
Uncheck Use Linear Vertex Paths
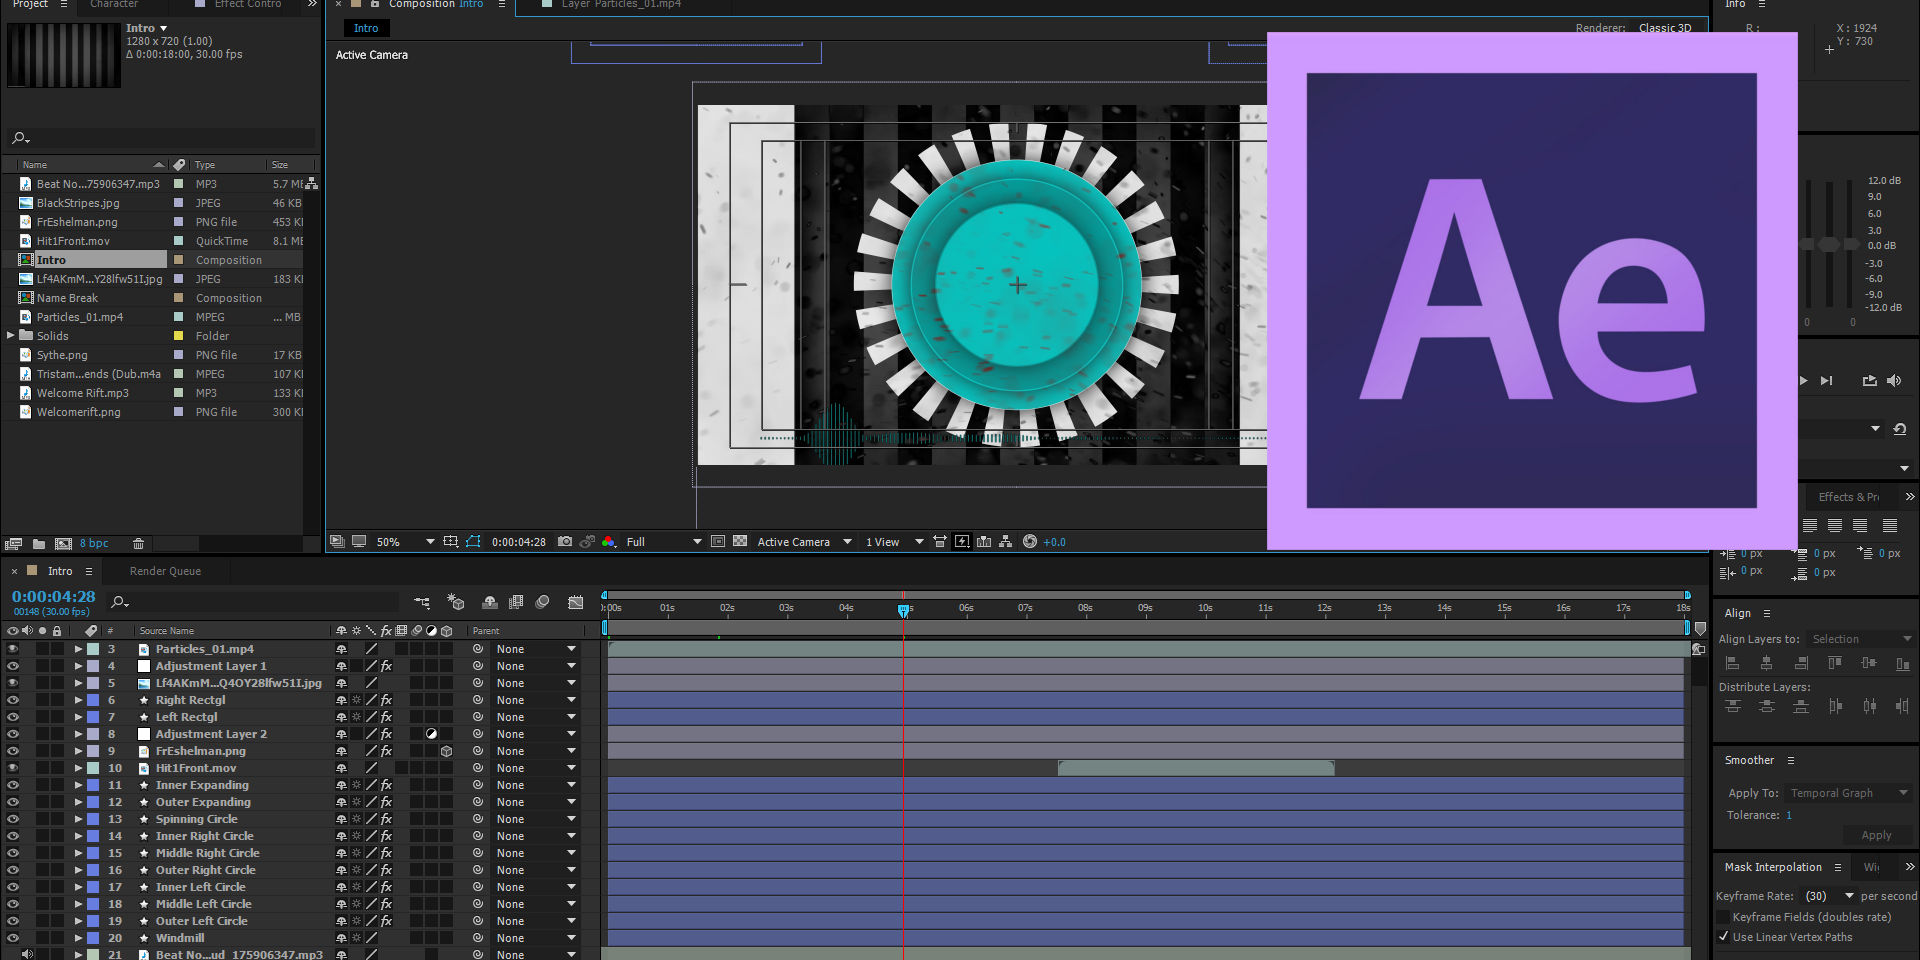(x=1723, y=937)
